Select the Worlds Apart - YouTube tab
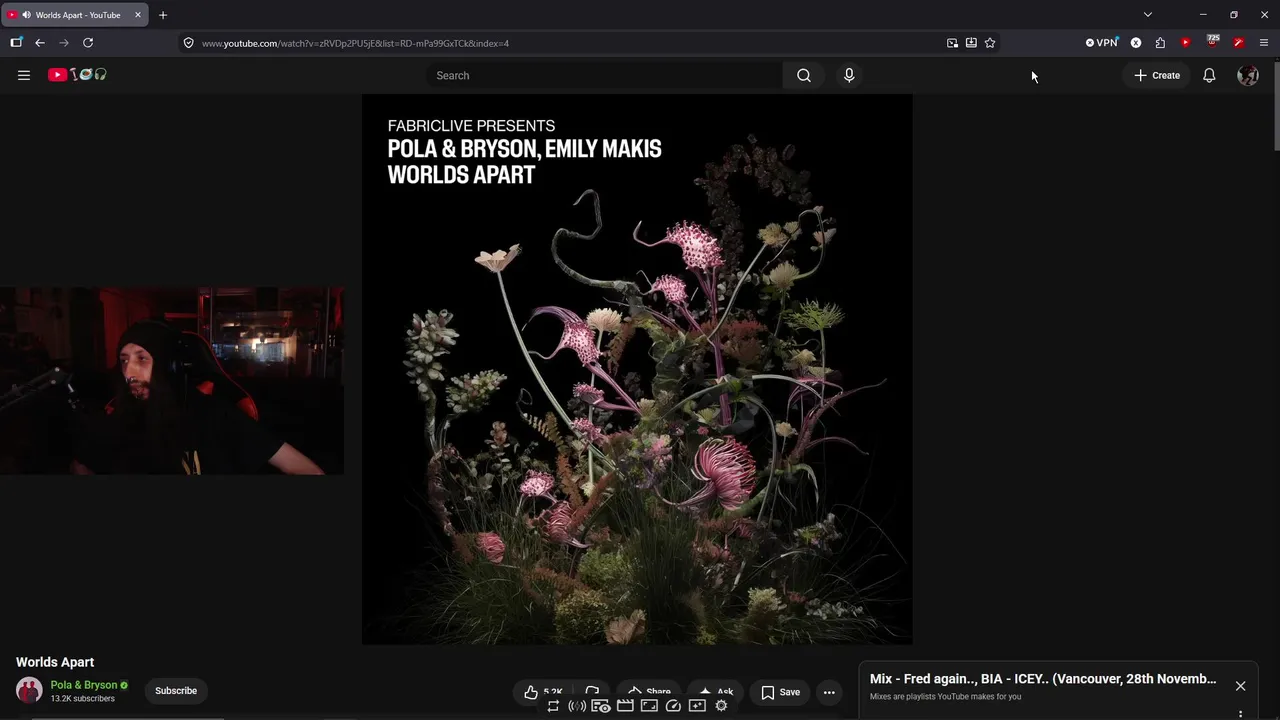 coord(76,15)
